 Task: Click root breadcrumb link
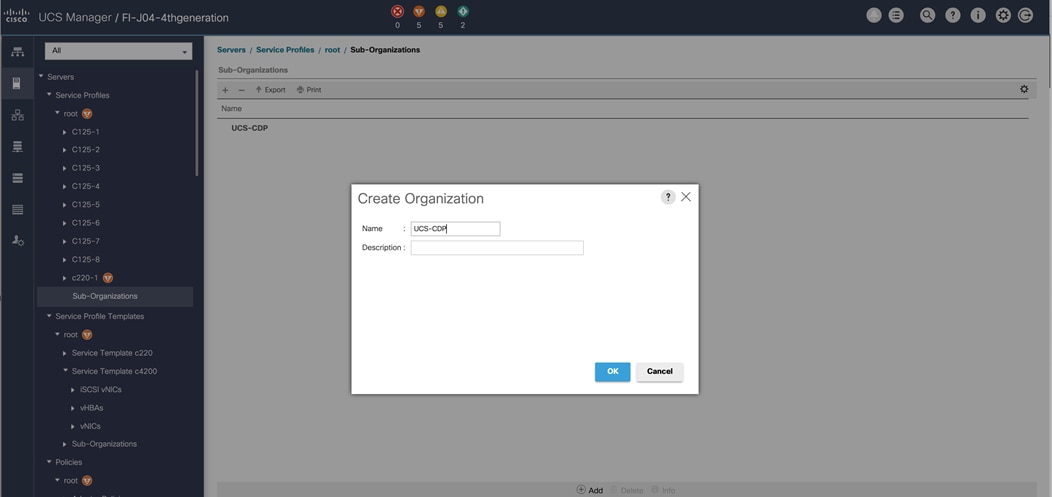click(x=333, y=50)
